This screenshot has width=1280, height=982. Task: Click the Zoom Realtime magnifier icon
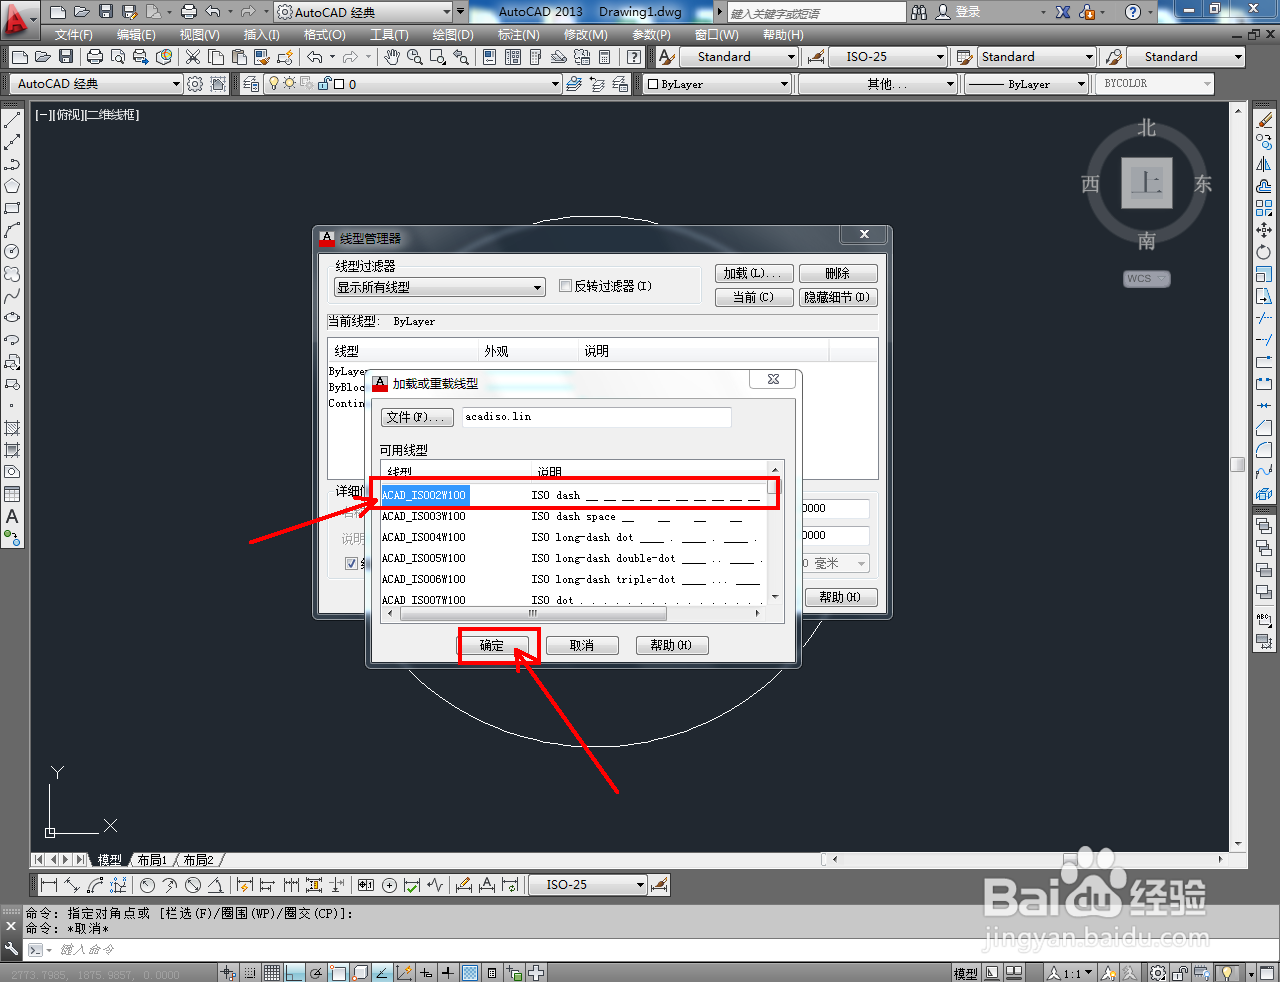tap(415, 57)
